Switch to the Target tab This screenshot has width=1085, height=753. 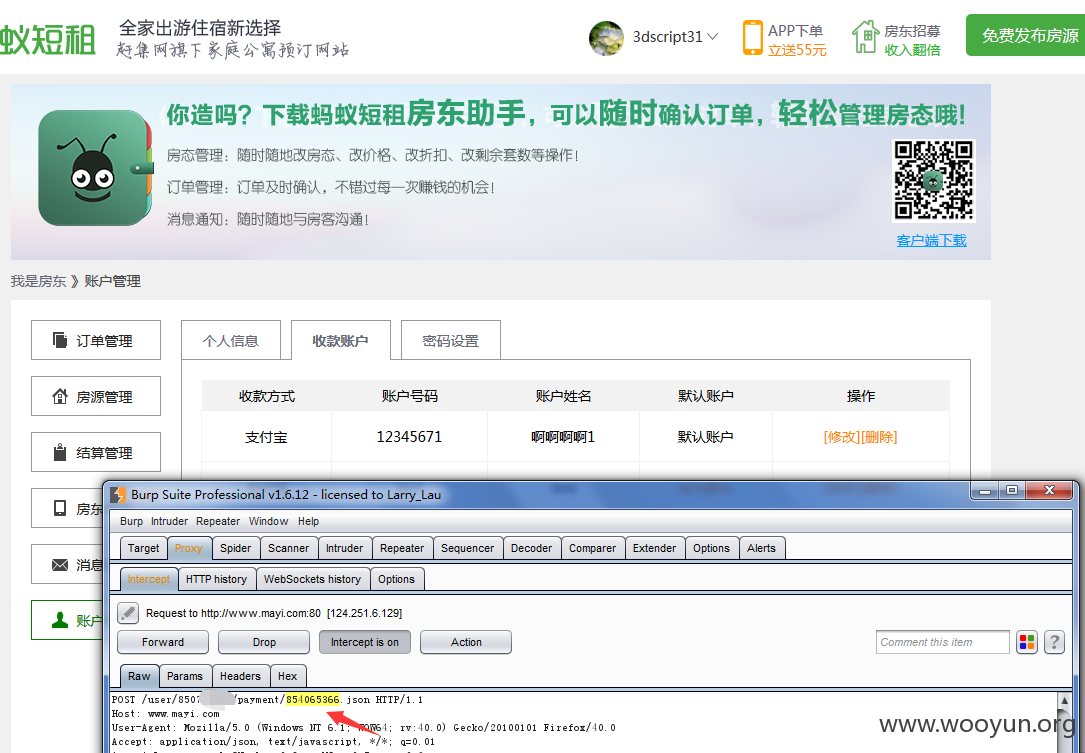(143, 547)
